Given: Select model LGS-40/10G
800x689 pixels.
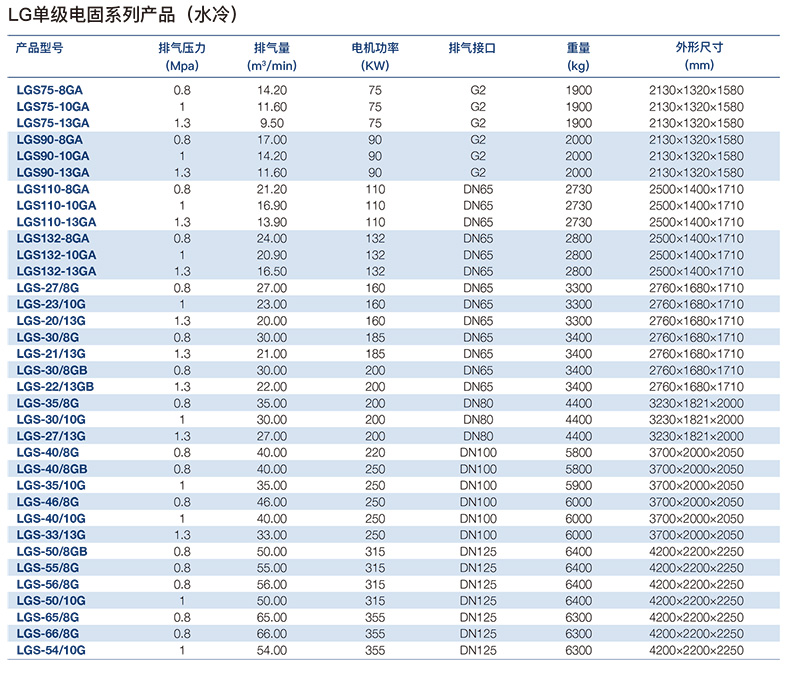Looking at the screenshot, I should pos(51,519).
